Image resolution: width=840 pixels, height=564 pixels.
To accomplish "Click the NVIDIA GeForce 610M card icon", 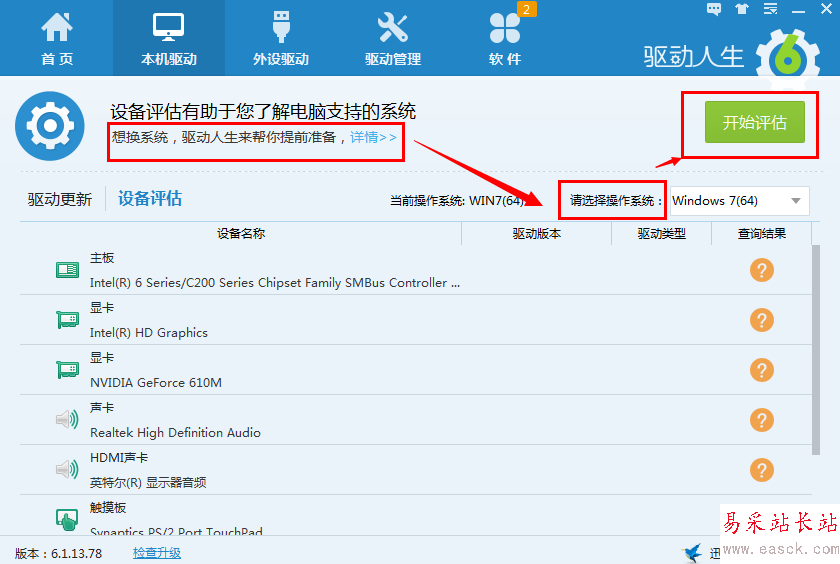I will (68, 370).
